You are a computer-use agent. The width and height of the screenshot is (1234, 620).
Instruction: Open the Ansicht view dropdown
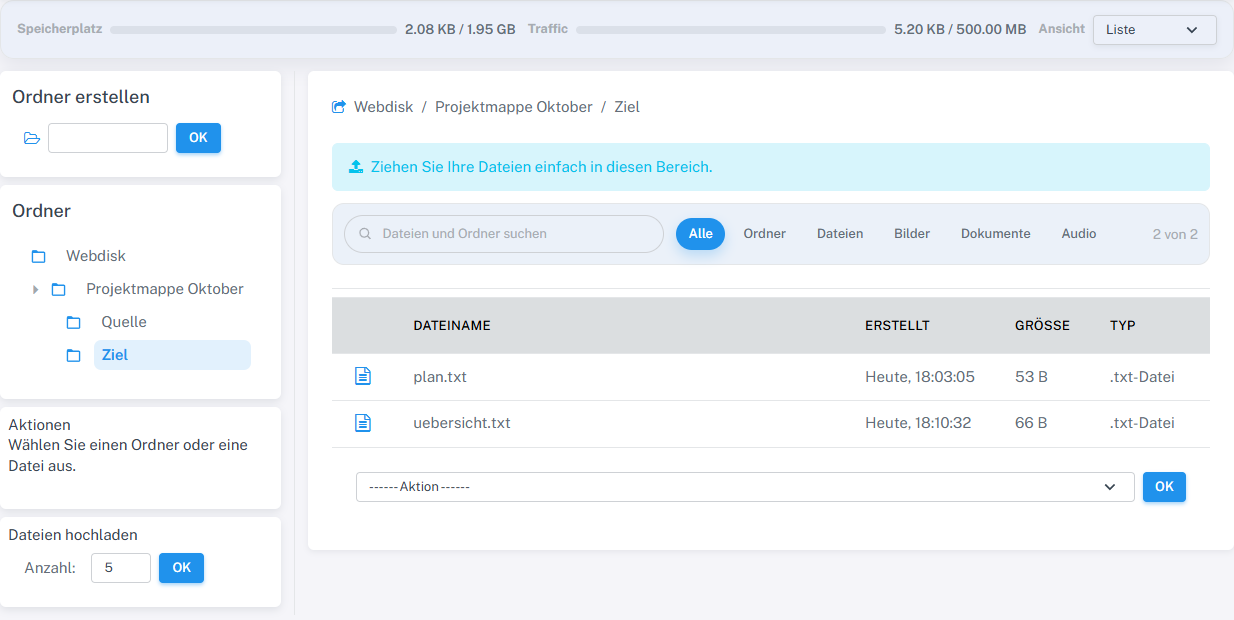click(1154, 30)
